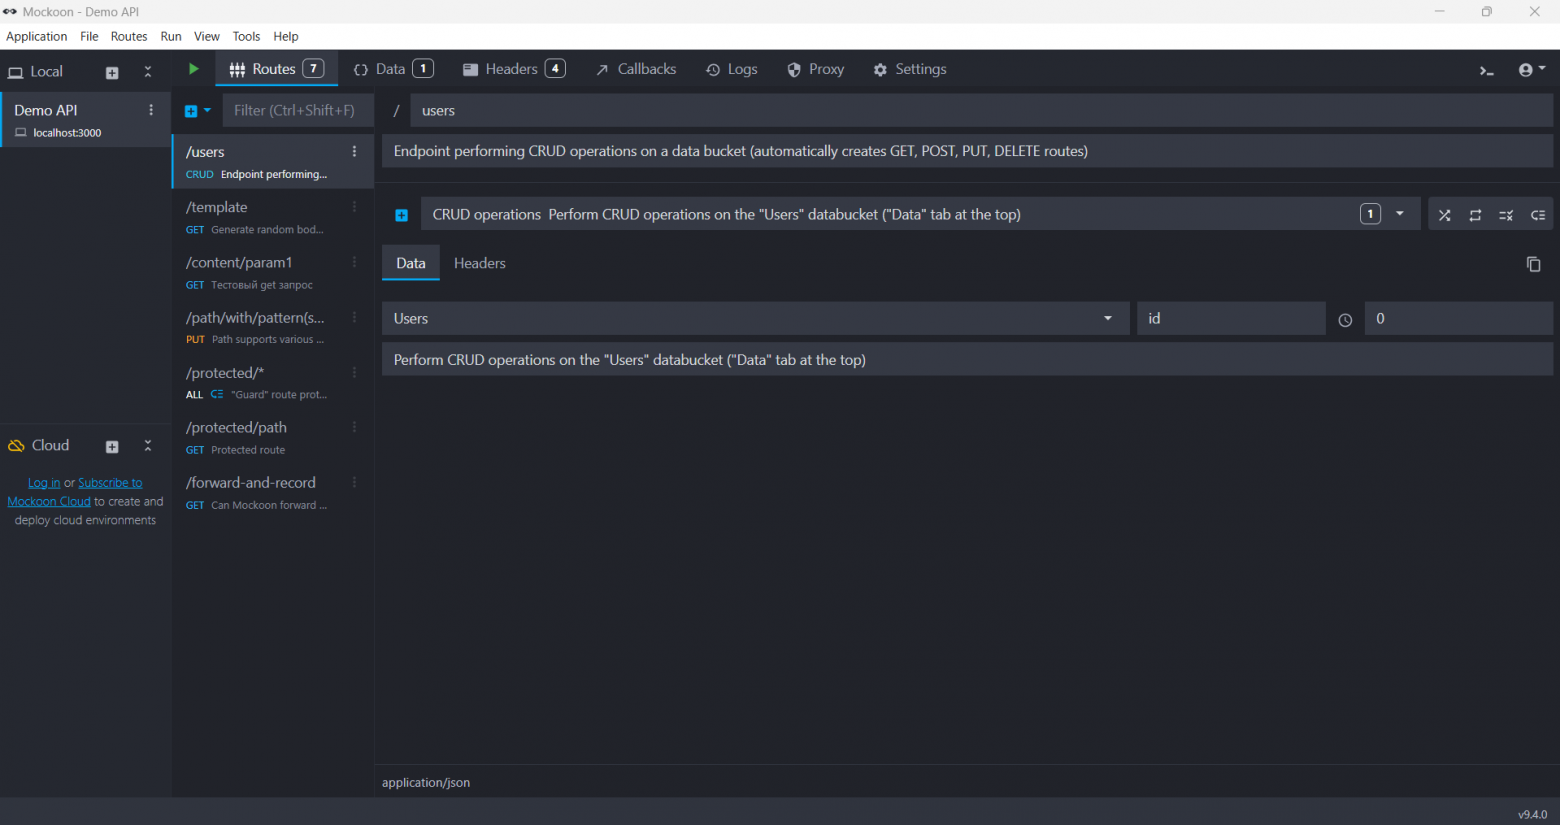The width and height of the screenshot is (1560, 825).
Task: Start the mock server with play button
Action: pos(194,69)
